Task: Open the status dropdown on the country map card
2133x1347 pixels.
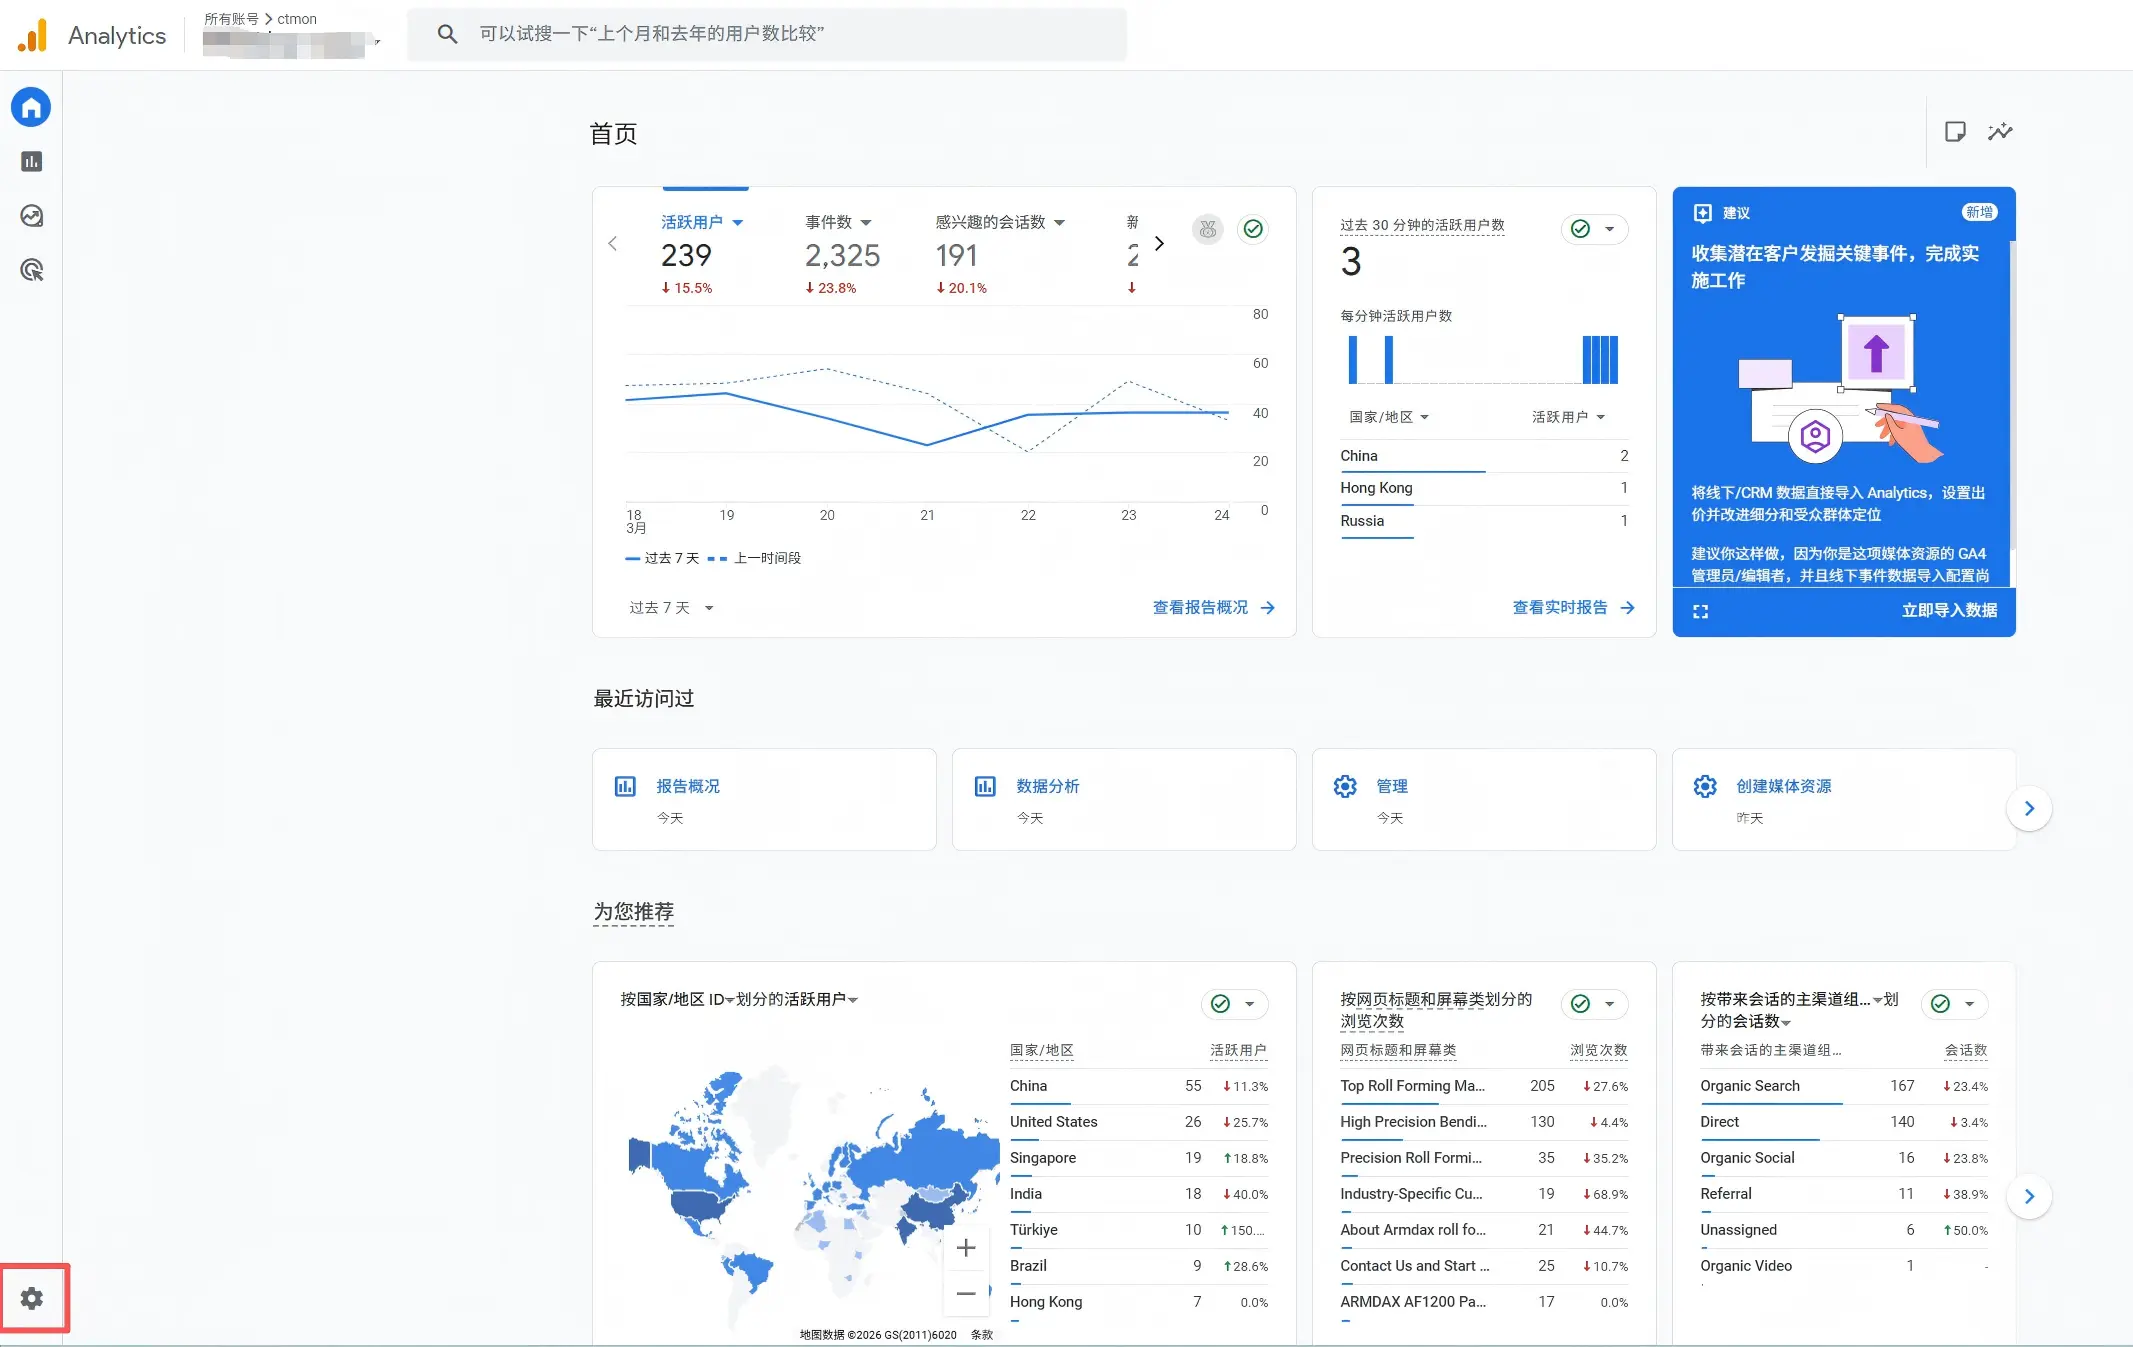Action: (x=1235, y=1004)
